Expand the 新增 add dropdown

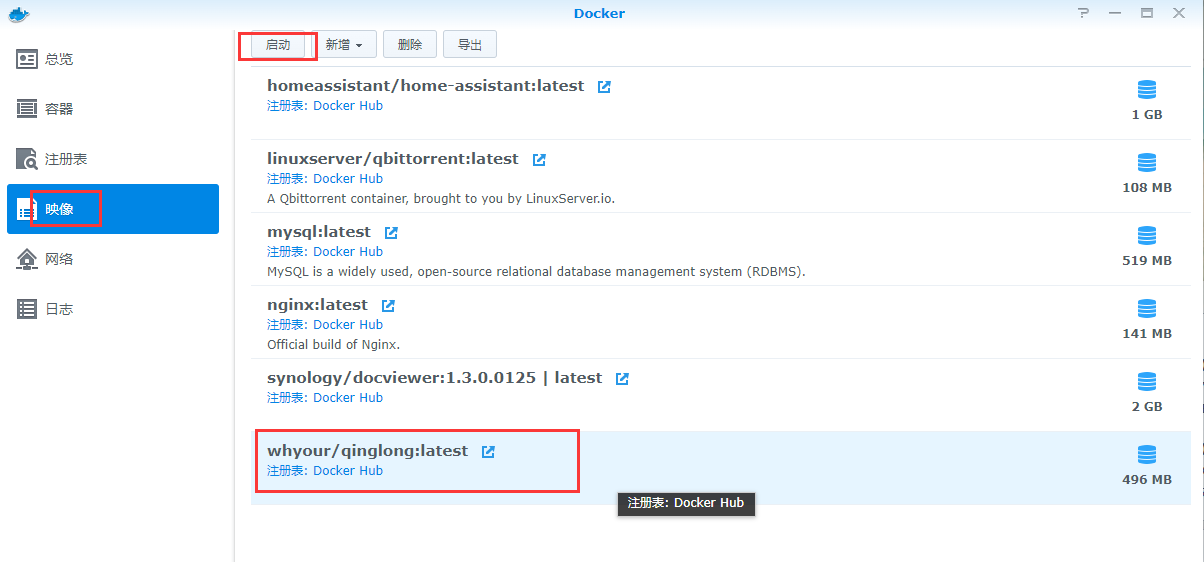[344, 45]
